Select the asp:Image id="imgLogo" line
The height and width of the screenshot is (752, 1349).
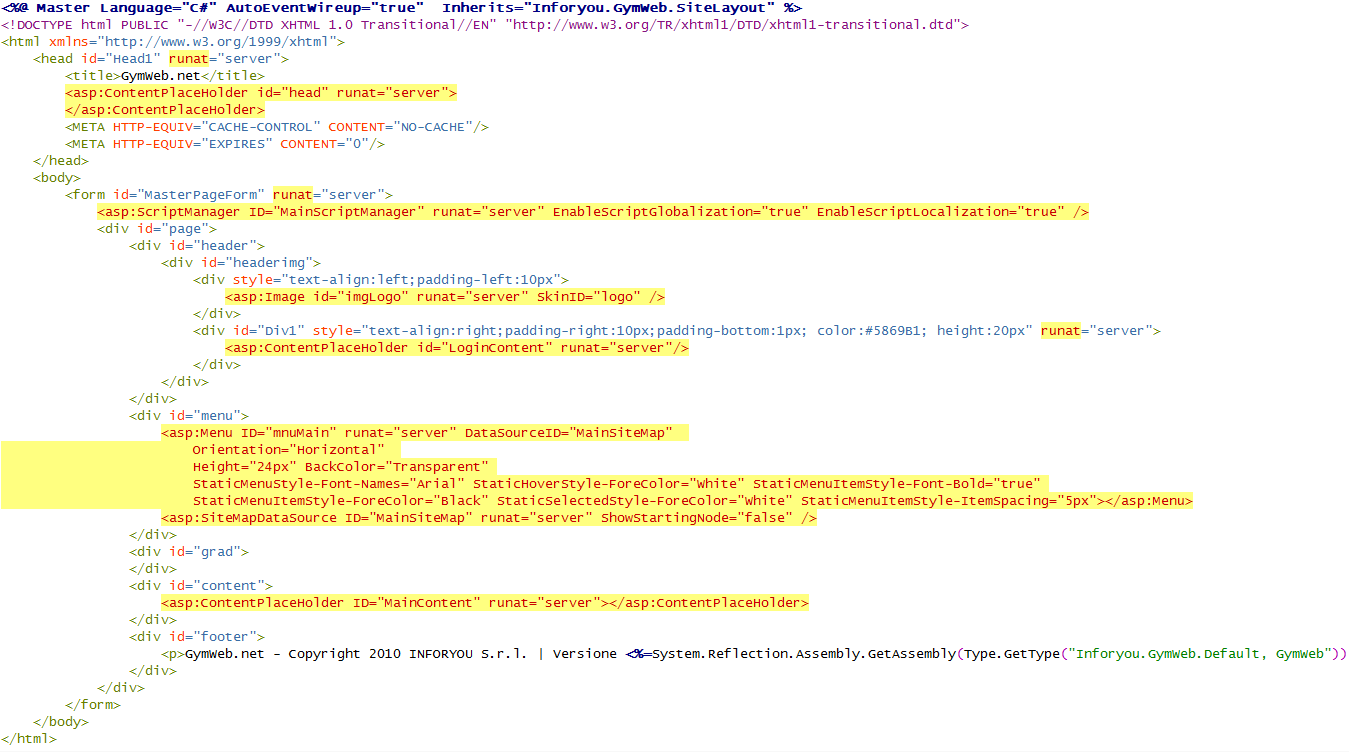click(x=445, y=296)
